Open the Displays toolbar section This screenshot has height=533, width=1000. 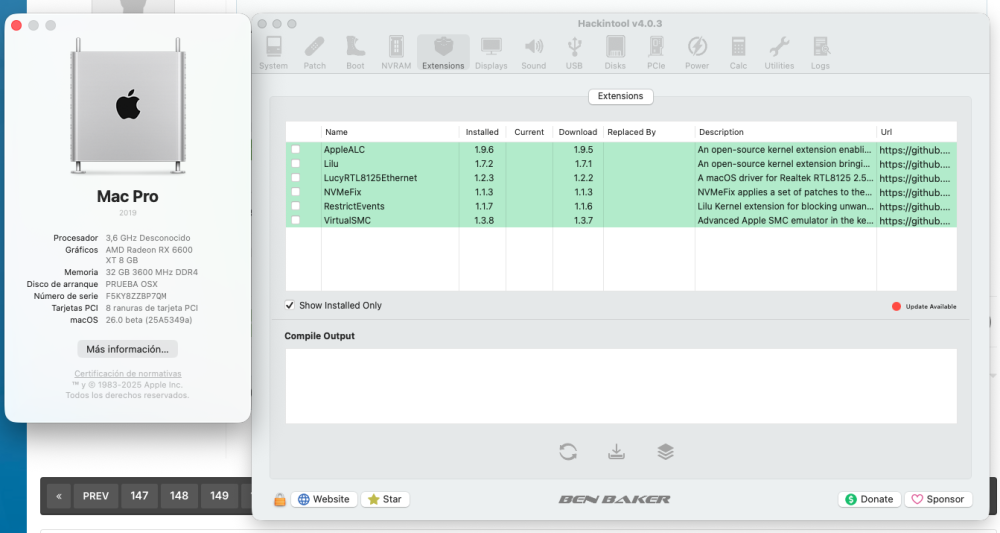(491, 52)
